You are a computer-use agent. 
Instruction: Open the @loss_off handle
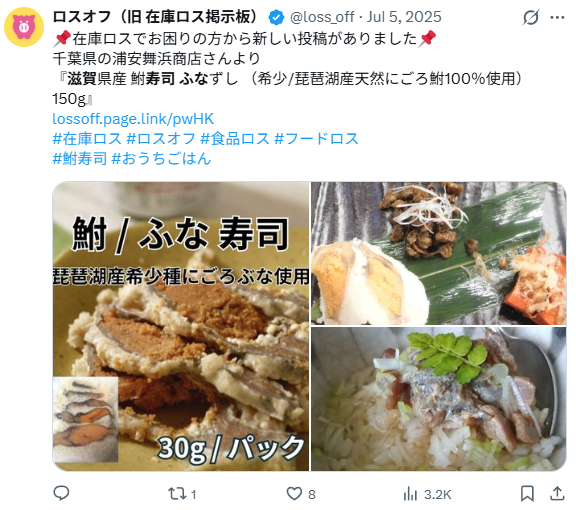click(x=322, y=17)
